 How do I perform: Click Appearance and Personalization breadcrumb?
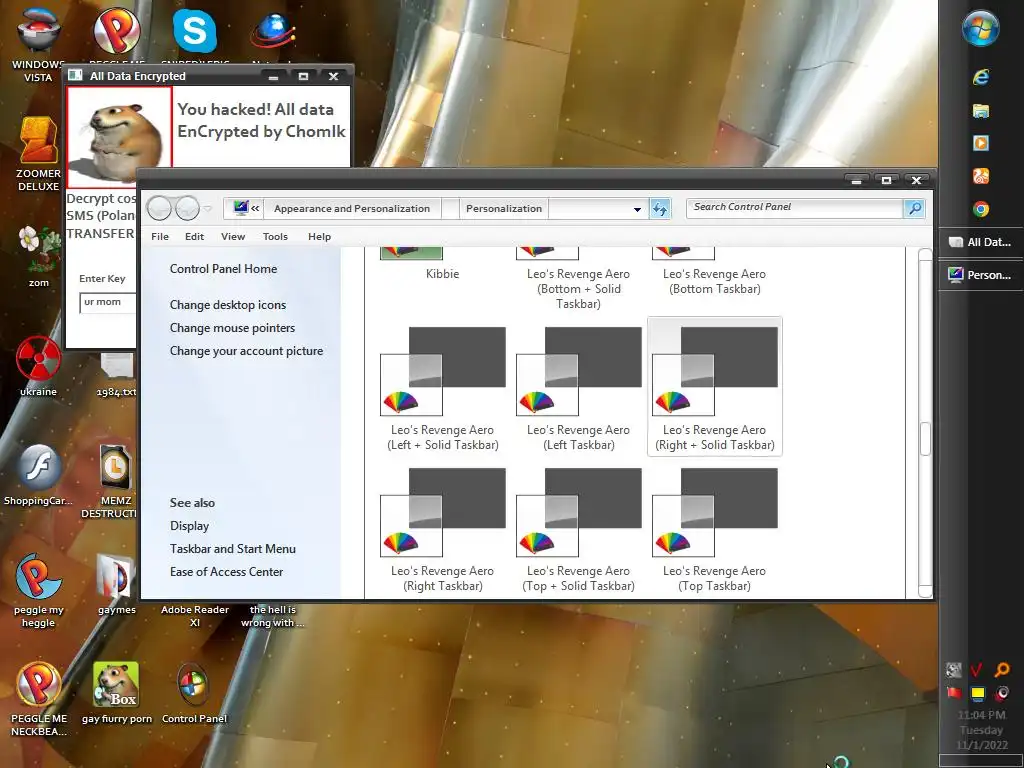(352, 208)
